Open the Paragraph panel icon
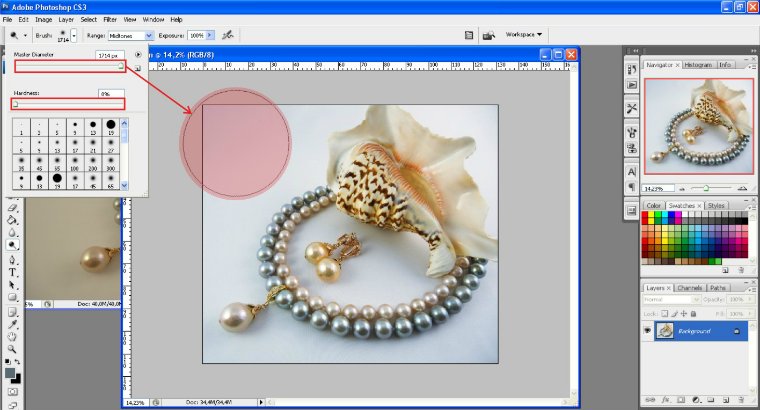760x410 pixels. coord(632,187)
